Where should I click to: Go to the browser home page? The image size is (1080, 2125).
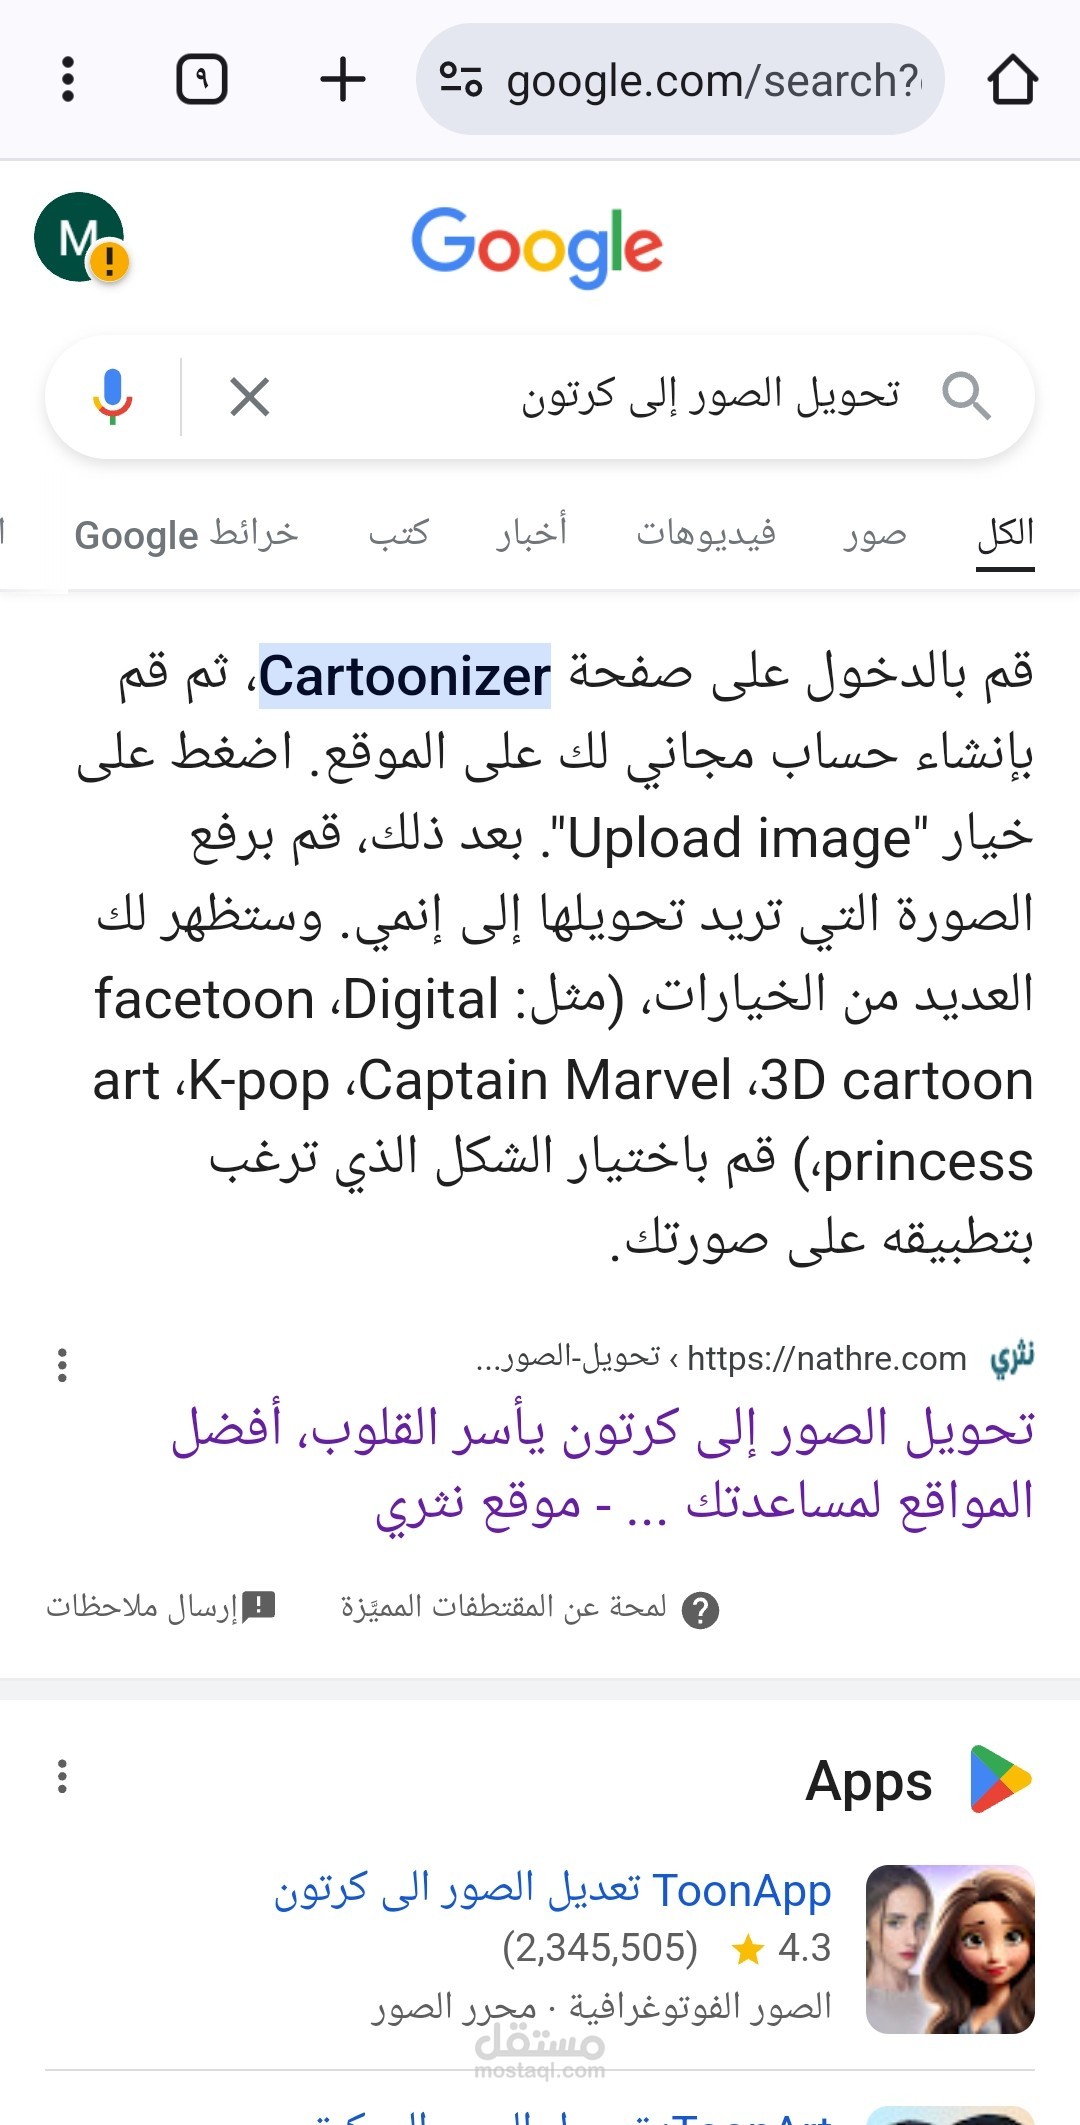click(x=1012, y=79)
